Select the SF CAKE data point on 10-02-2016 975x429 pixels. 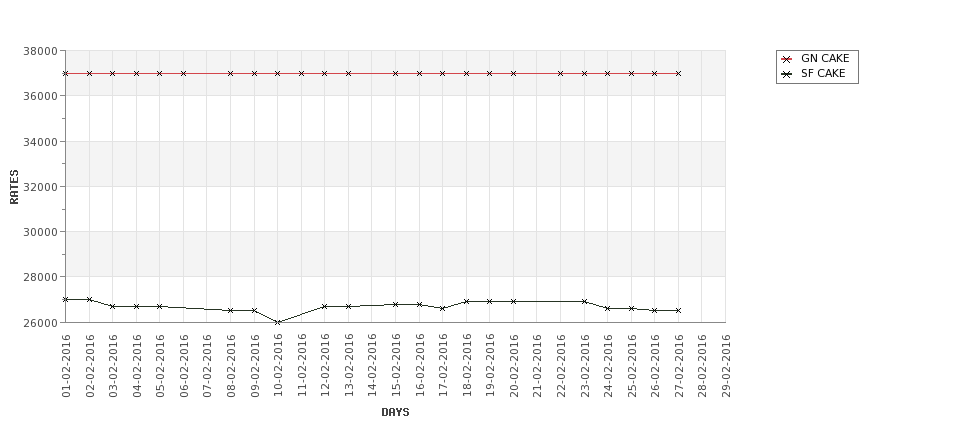[x=278, y=322]
